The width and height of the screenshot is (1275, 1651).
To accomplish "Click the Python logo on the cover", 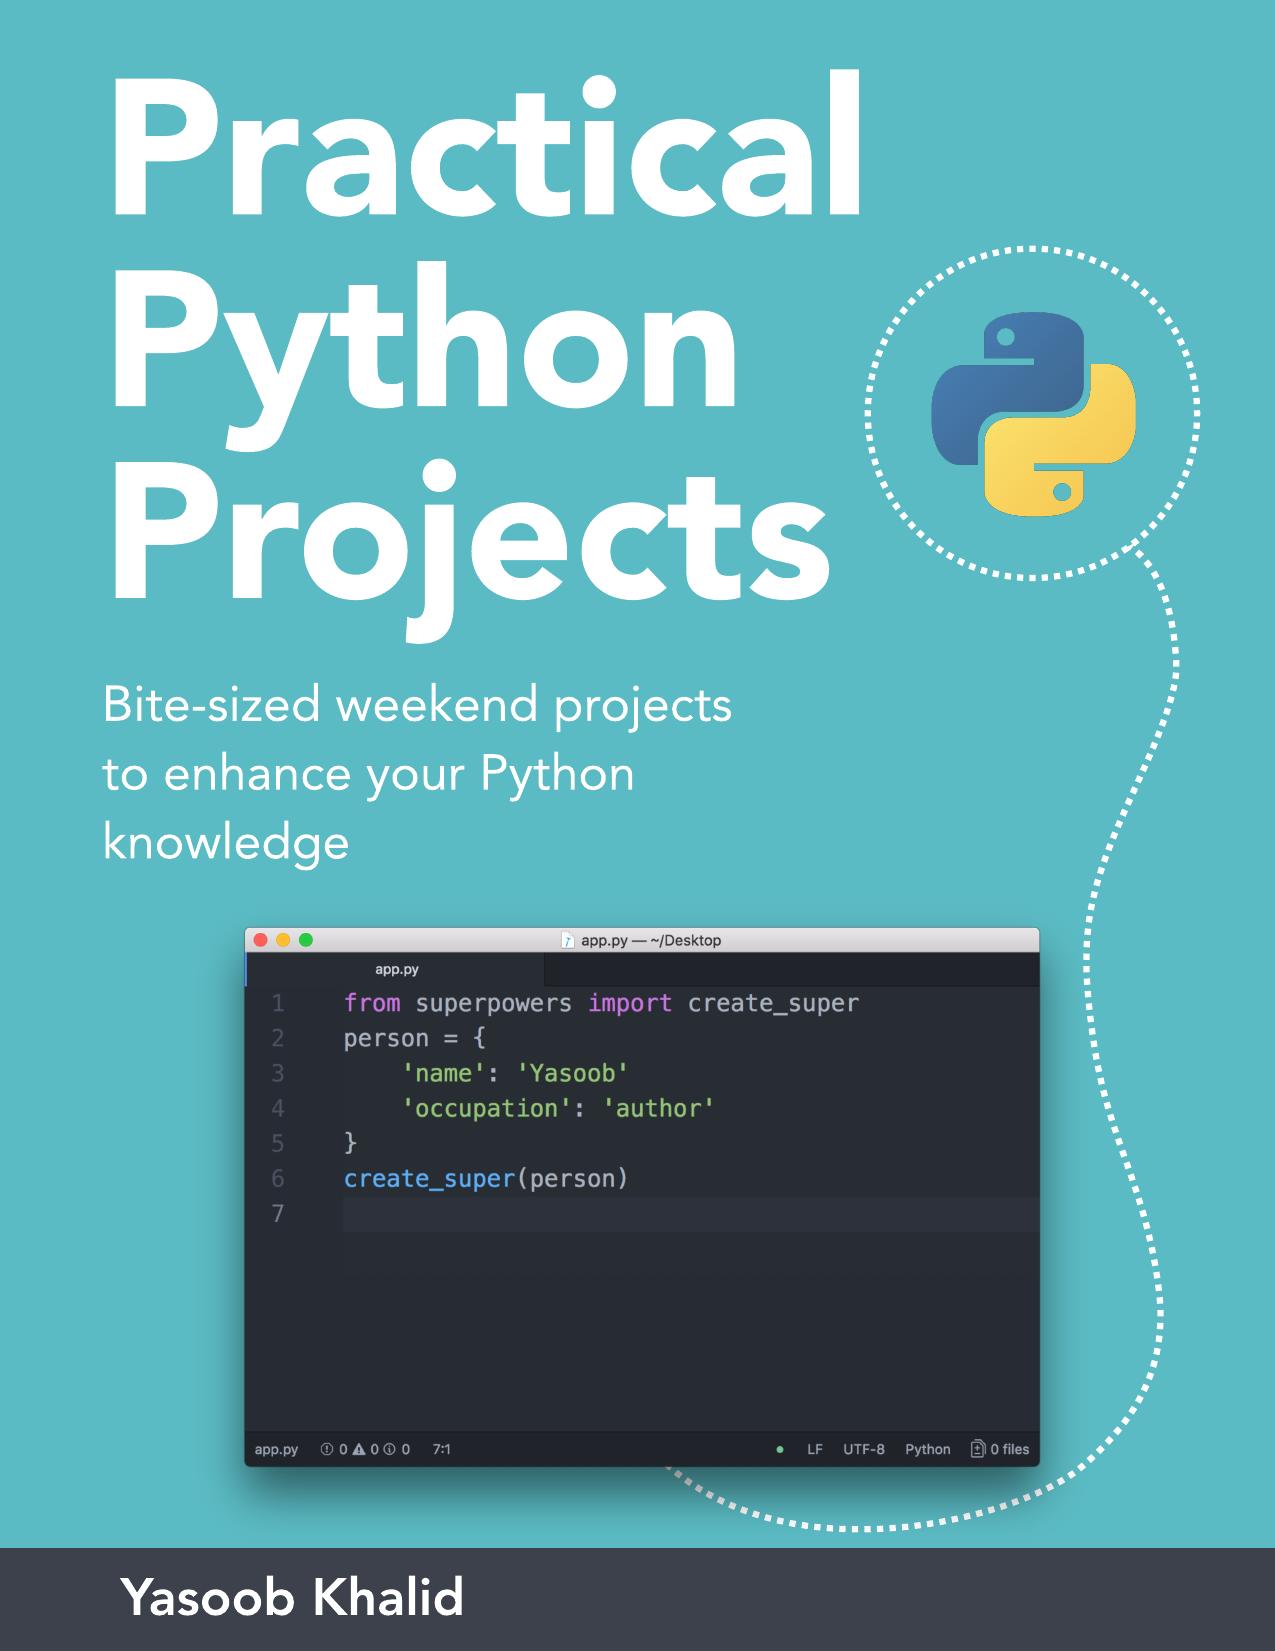I will [1033, 414].
